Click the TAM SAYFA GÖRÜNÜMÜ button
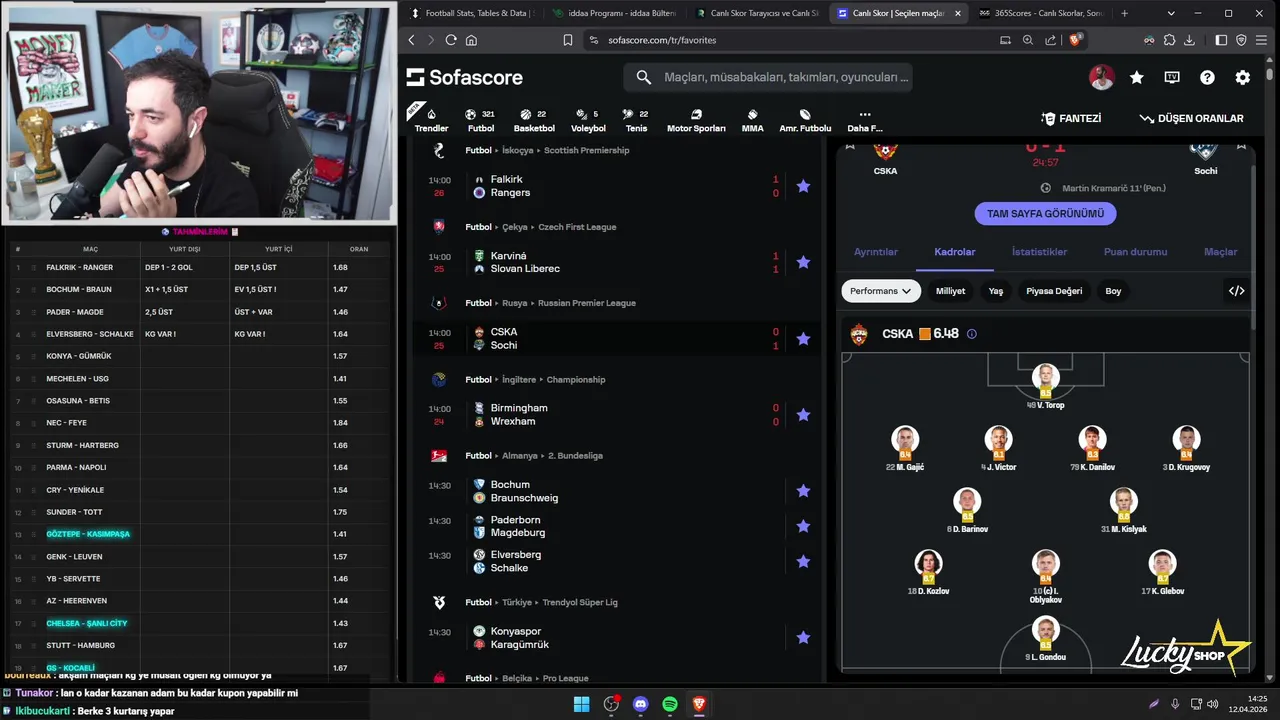 [1045, 214]
